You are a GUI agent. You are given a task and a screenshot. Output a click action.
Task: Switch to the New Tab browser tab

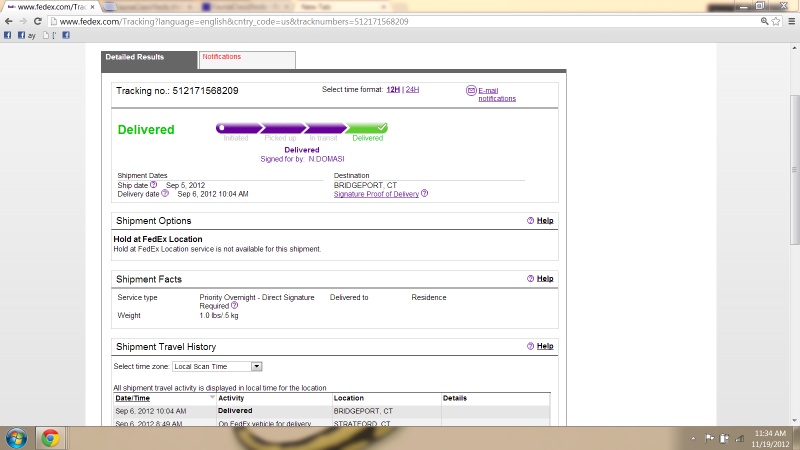pyautogui.click(x=339, y=7)
